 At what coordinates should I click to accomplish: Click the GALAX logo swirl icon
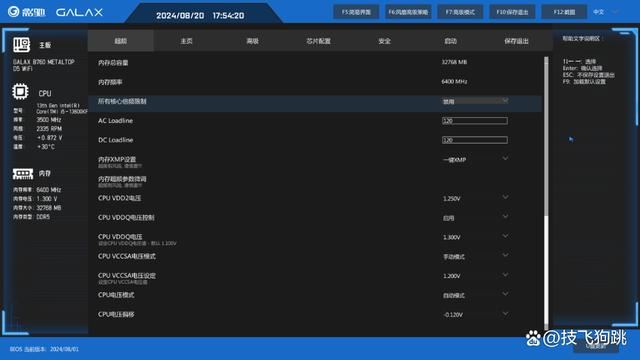(x=13, y=11)
